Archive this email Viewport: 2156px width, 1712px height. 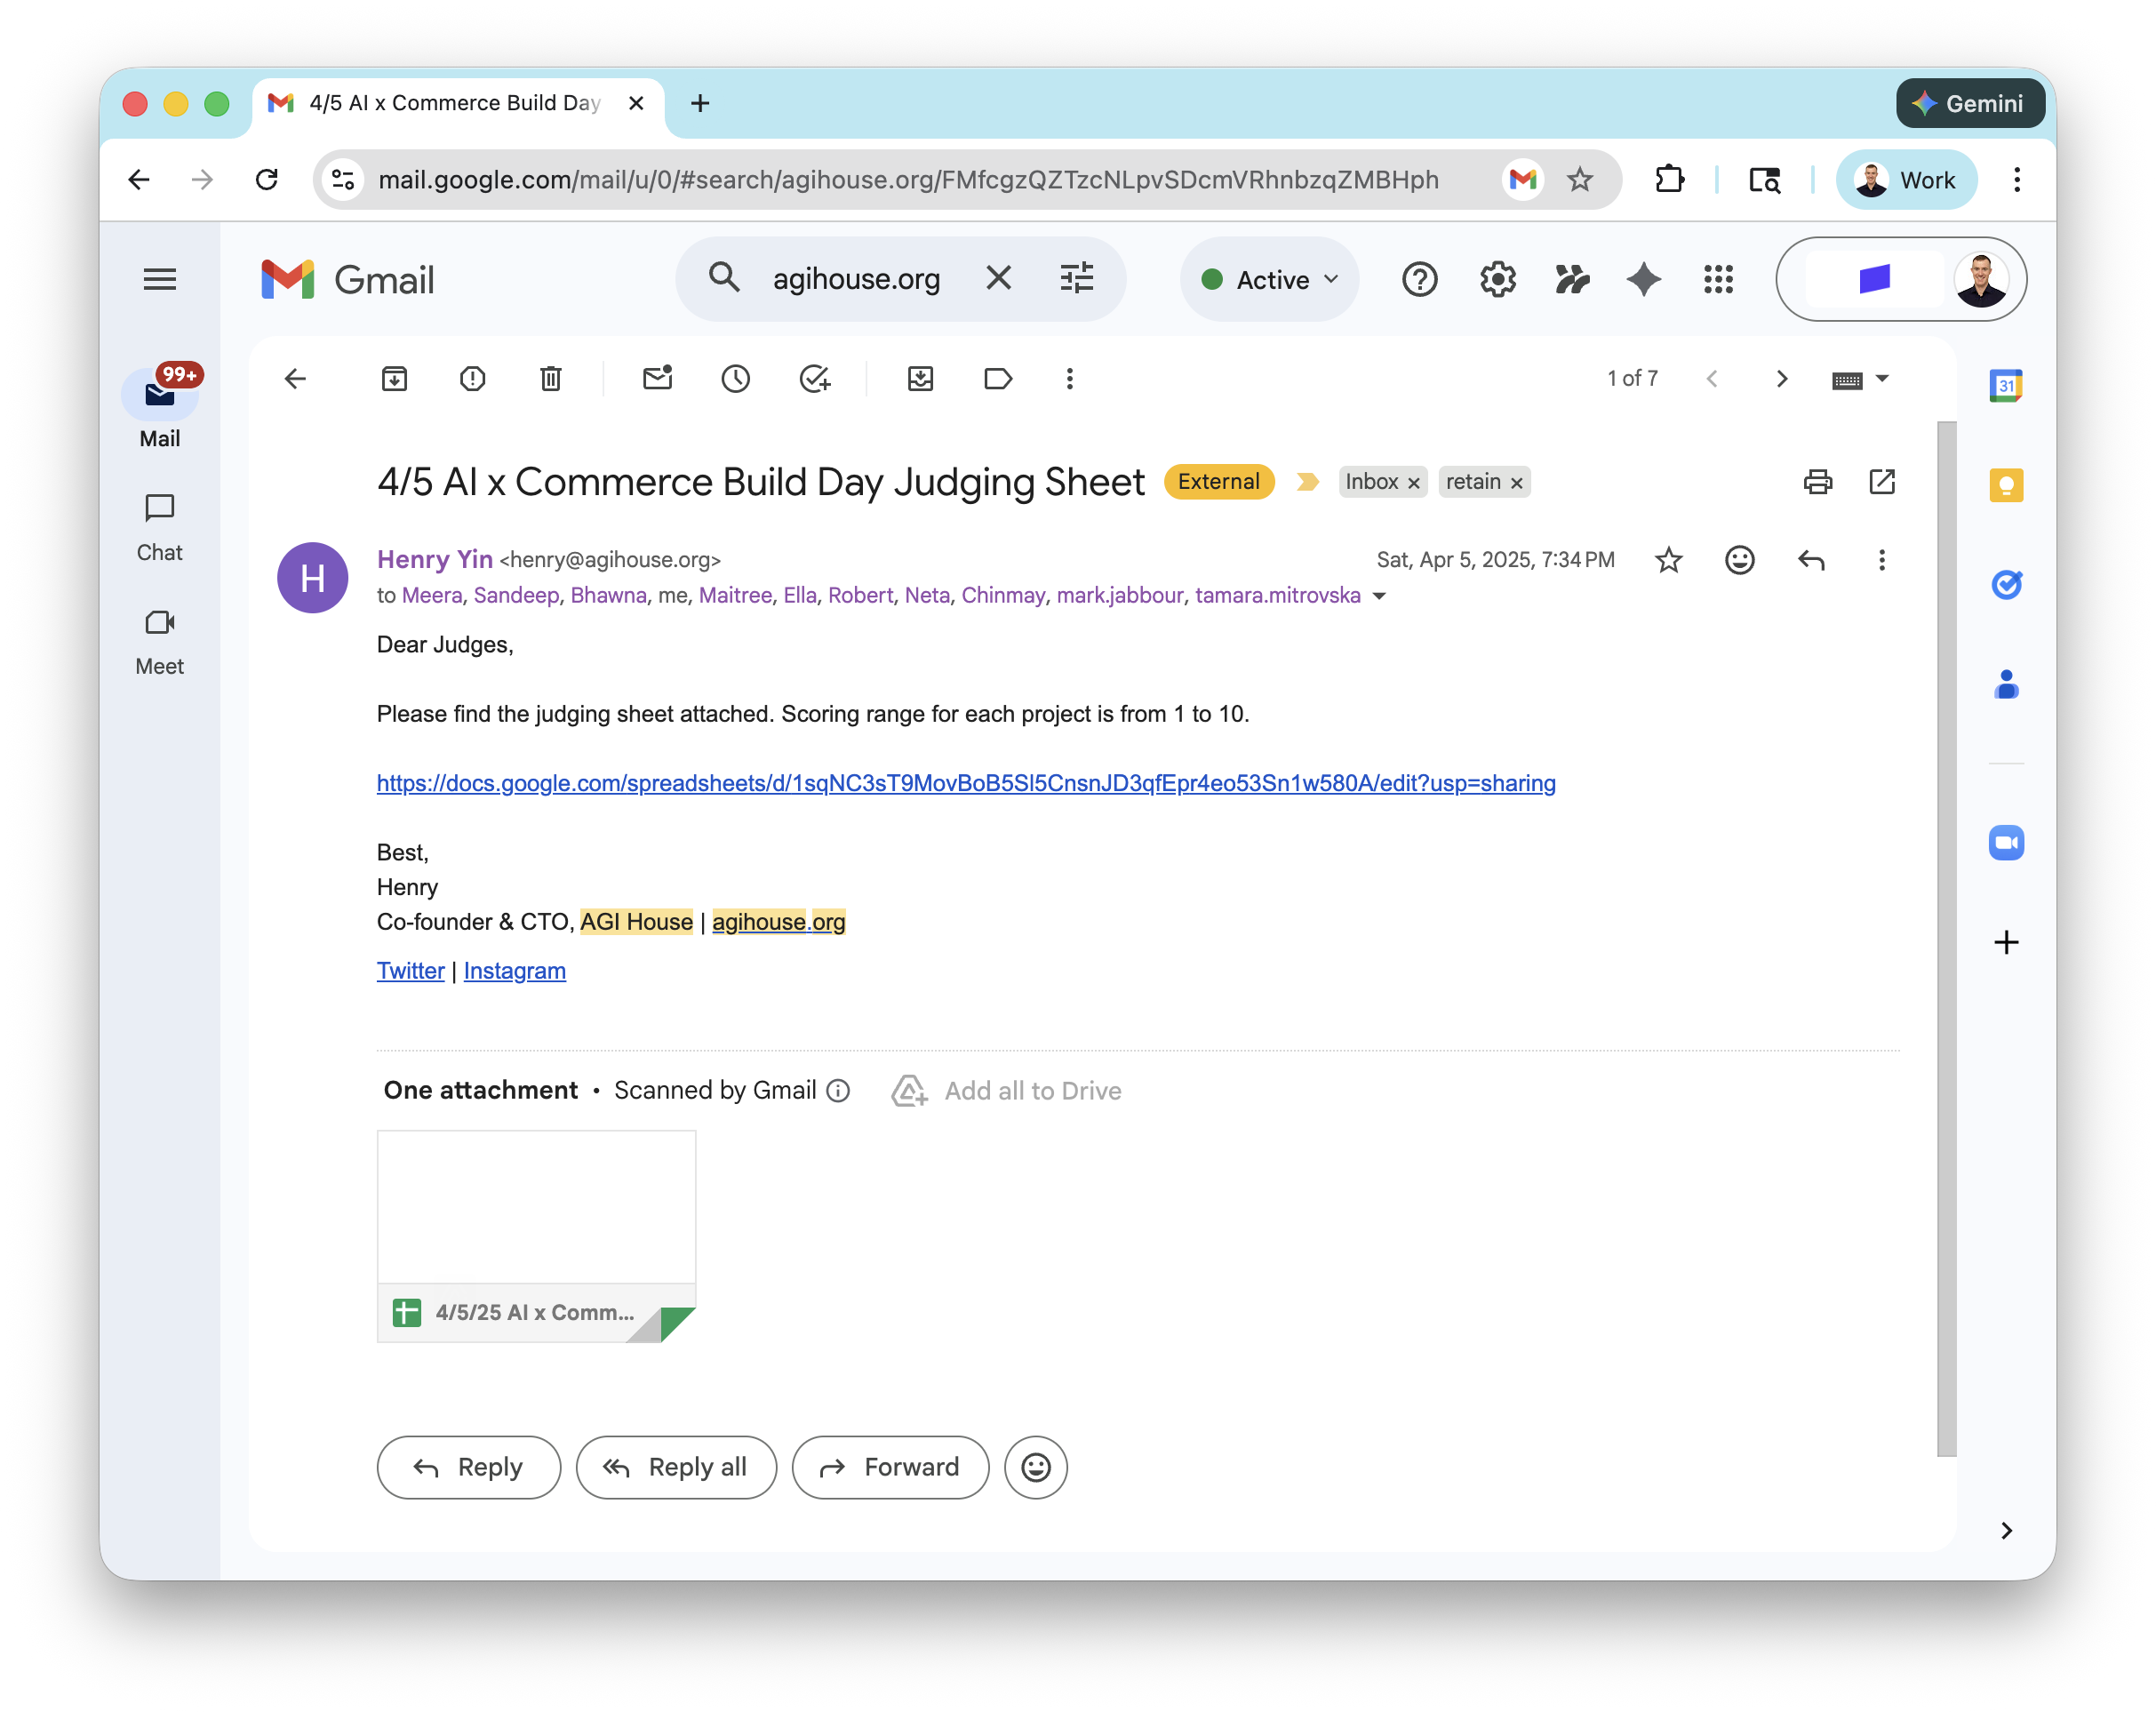pyautogui.click(x=394, y=379)
